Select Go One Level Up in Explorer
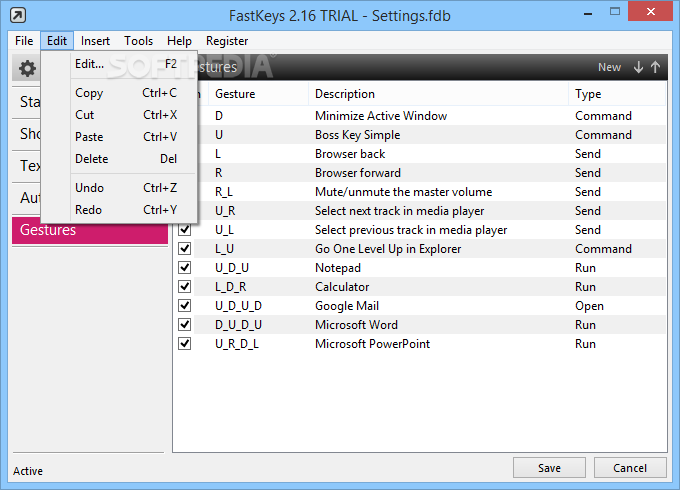Screen dimensions: 680x490 click(388, 249)
